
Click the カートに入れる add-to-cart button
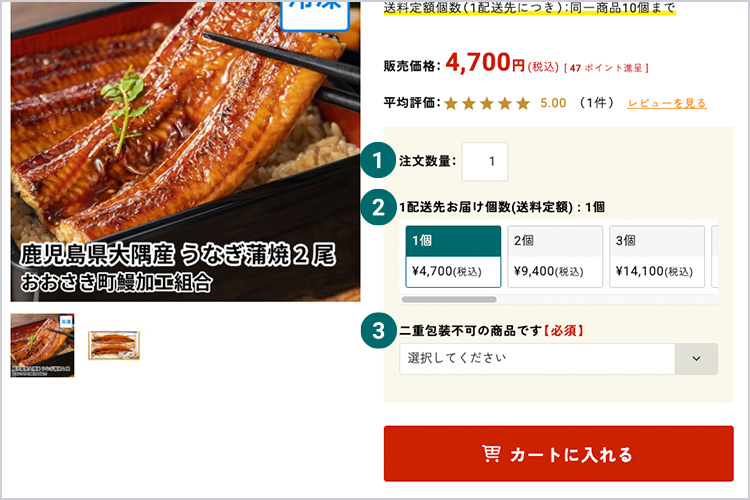(559, 454)
